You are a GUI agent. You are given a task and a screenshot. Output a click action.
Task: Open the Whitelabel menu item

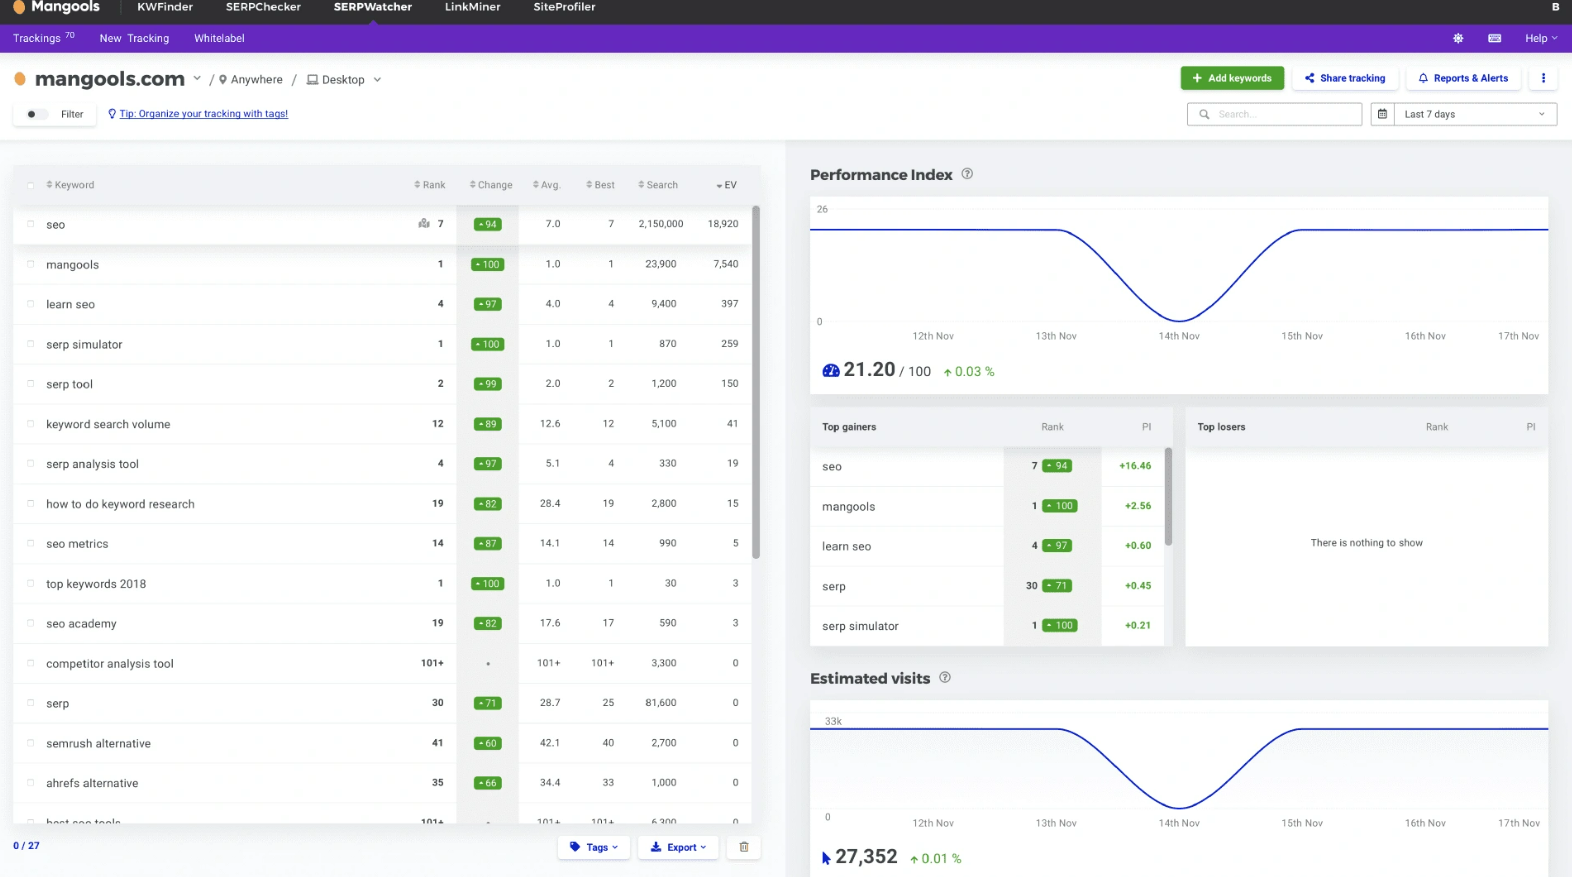click(x=219, y=38)
